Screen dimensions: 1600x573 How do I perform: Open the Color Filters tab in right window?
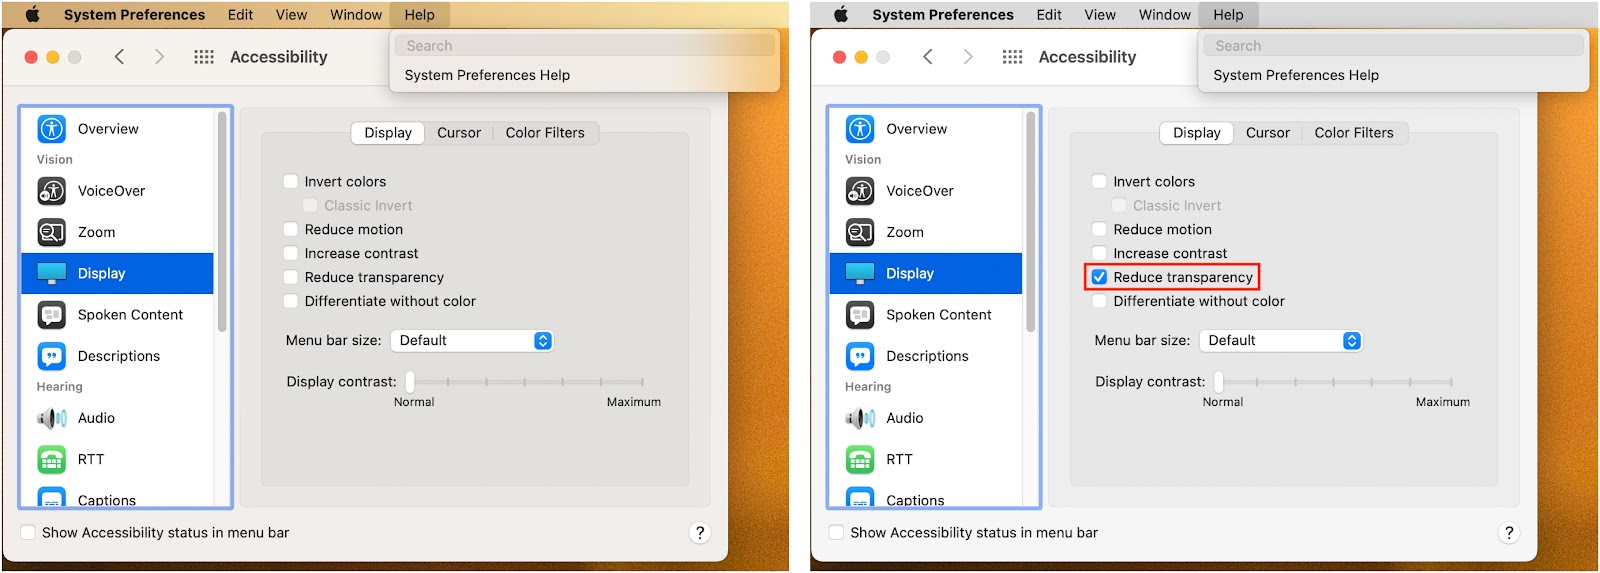(1354, 133)
